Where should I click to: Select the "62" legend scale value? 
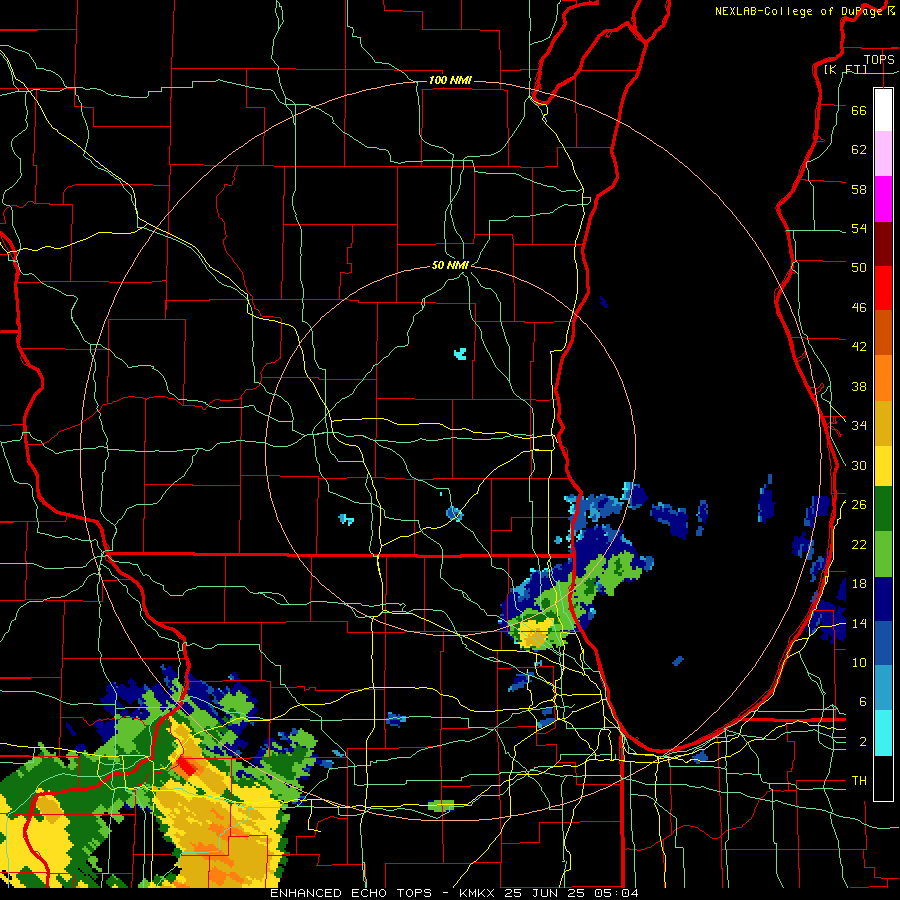859,150
